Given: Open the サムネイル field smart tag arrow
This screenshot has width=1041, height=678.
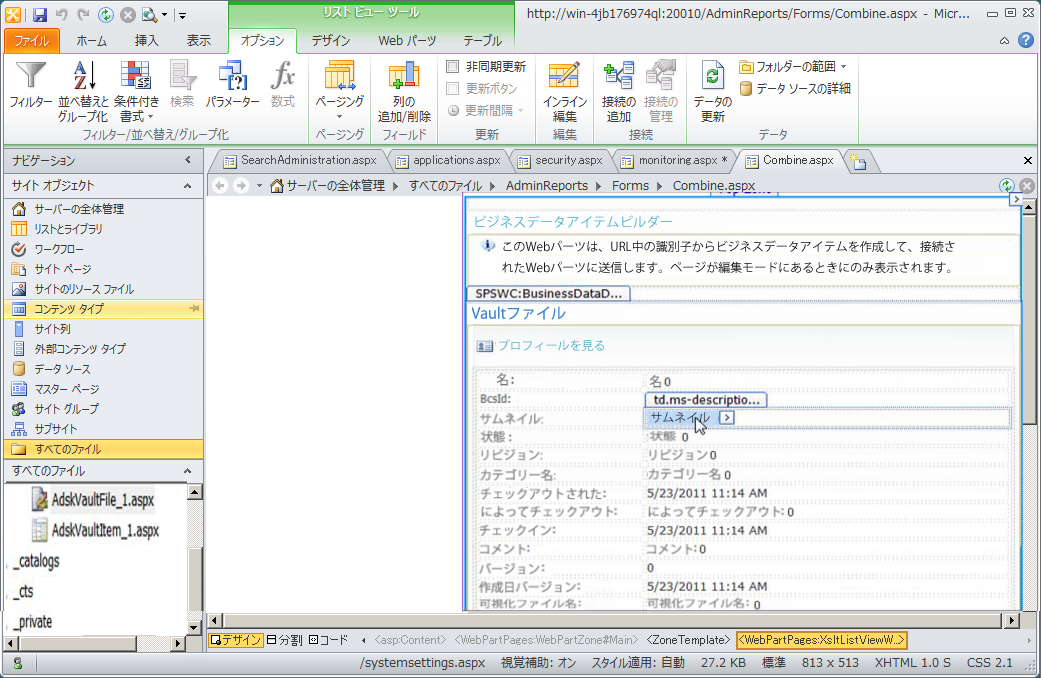Looking at the screenshot, I should (727, 418).
